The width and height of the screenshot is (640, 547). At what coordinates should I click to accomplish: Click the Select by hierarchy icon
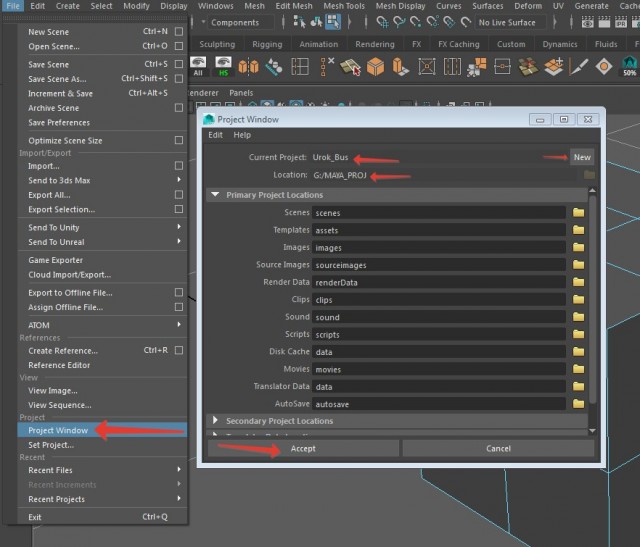299,22
